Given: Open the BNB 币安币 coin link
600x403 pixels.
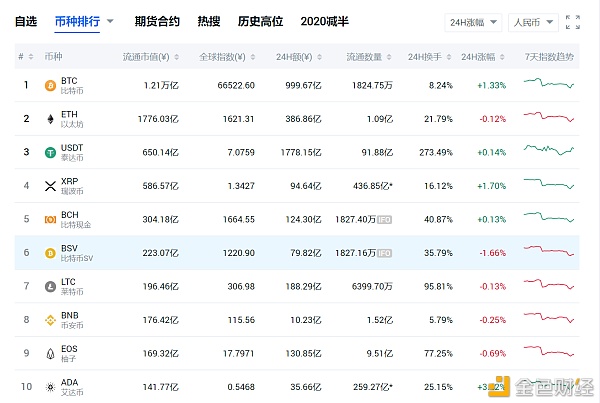Looking at the screenshot, I should click(x=72, y=320).
